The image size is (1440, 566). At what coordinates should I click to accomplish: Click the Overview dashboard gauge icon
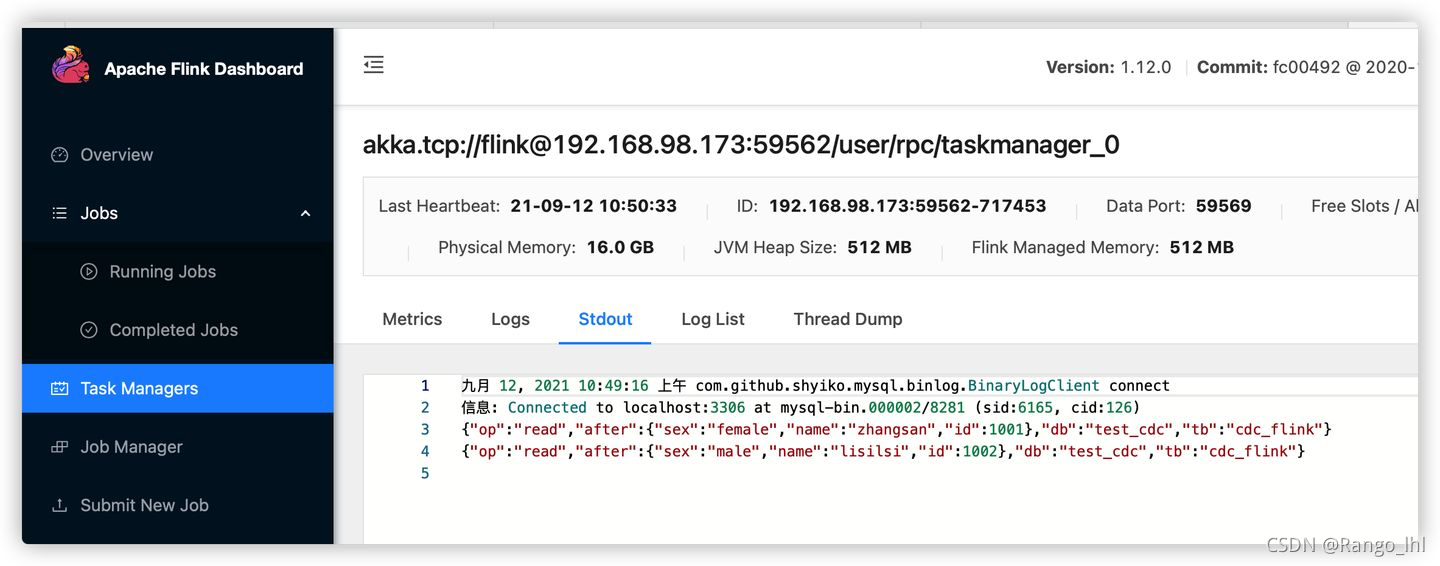pyautogui.click(x=60, y=155)
